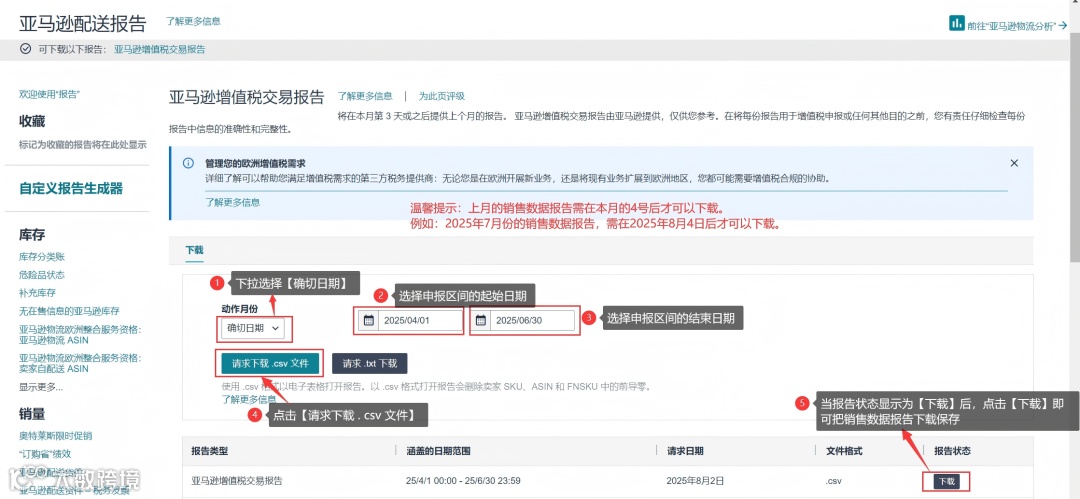Click the 请求日期 column header

(x=685, y=451)
